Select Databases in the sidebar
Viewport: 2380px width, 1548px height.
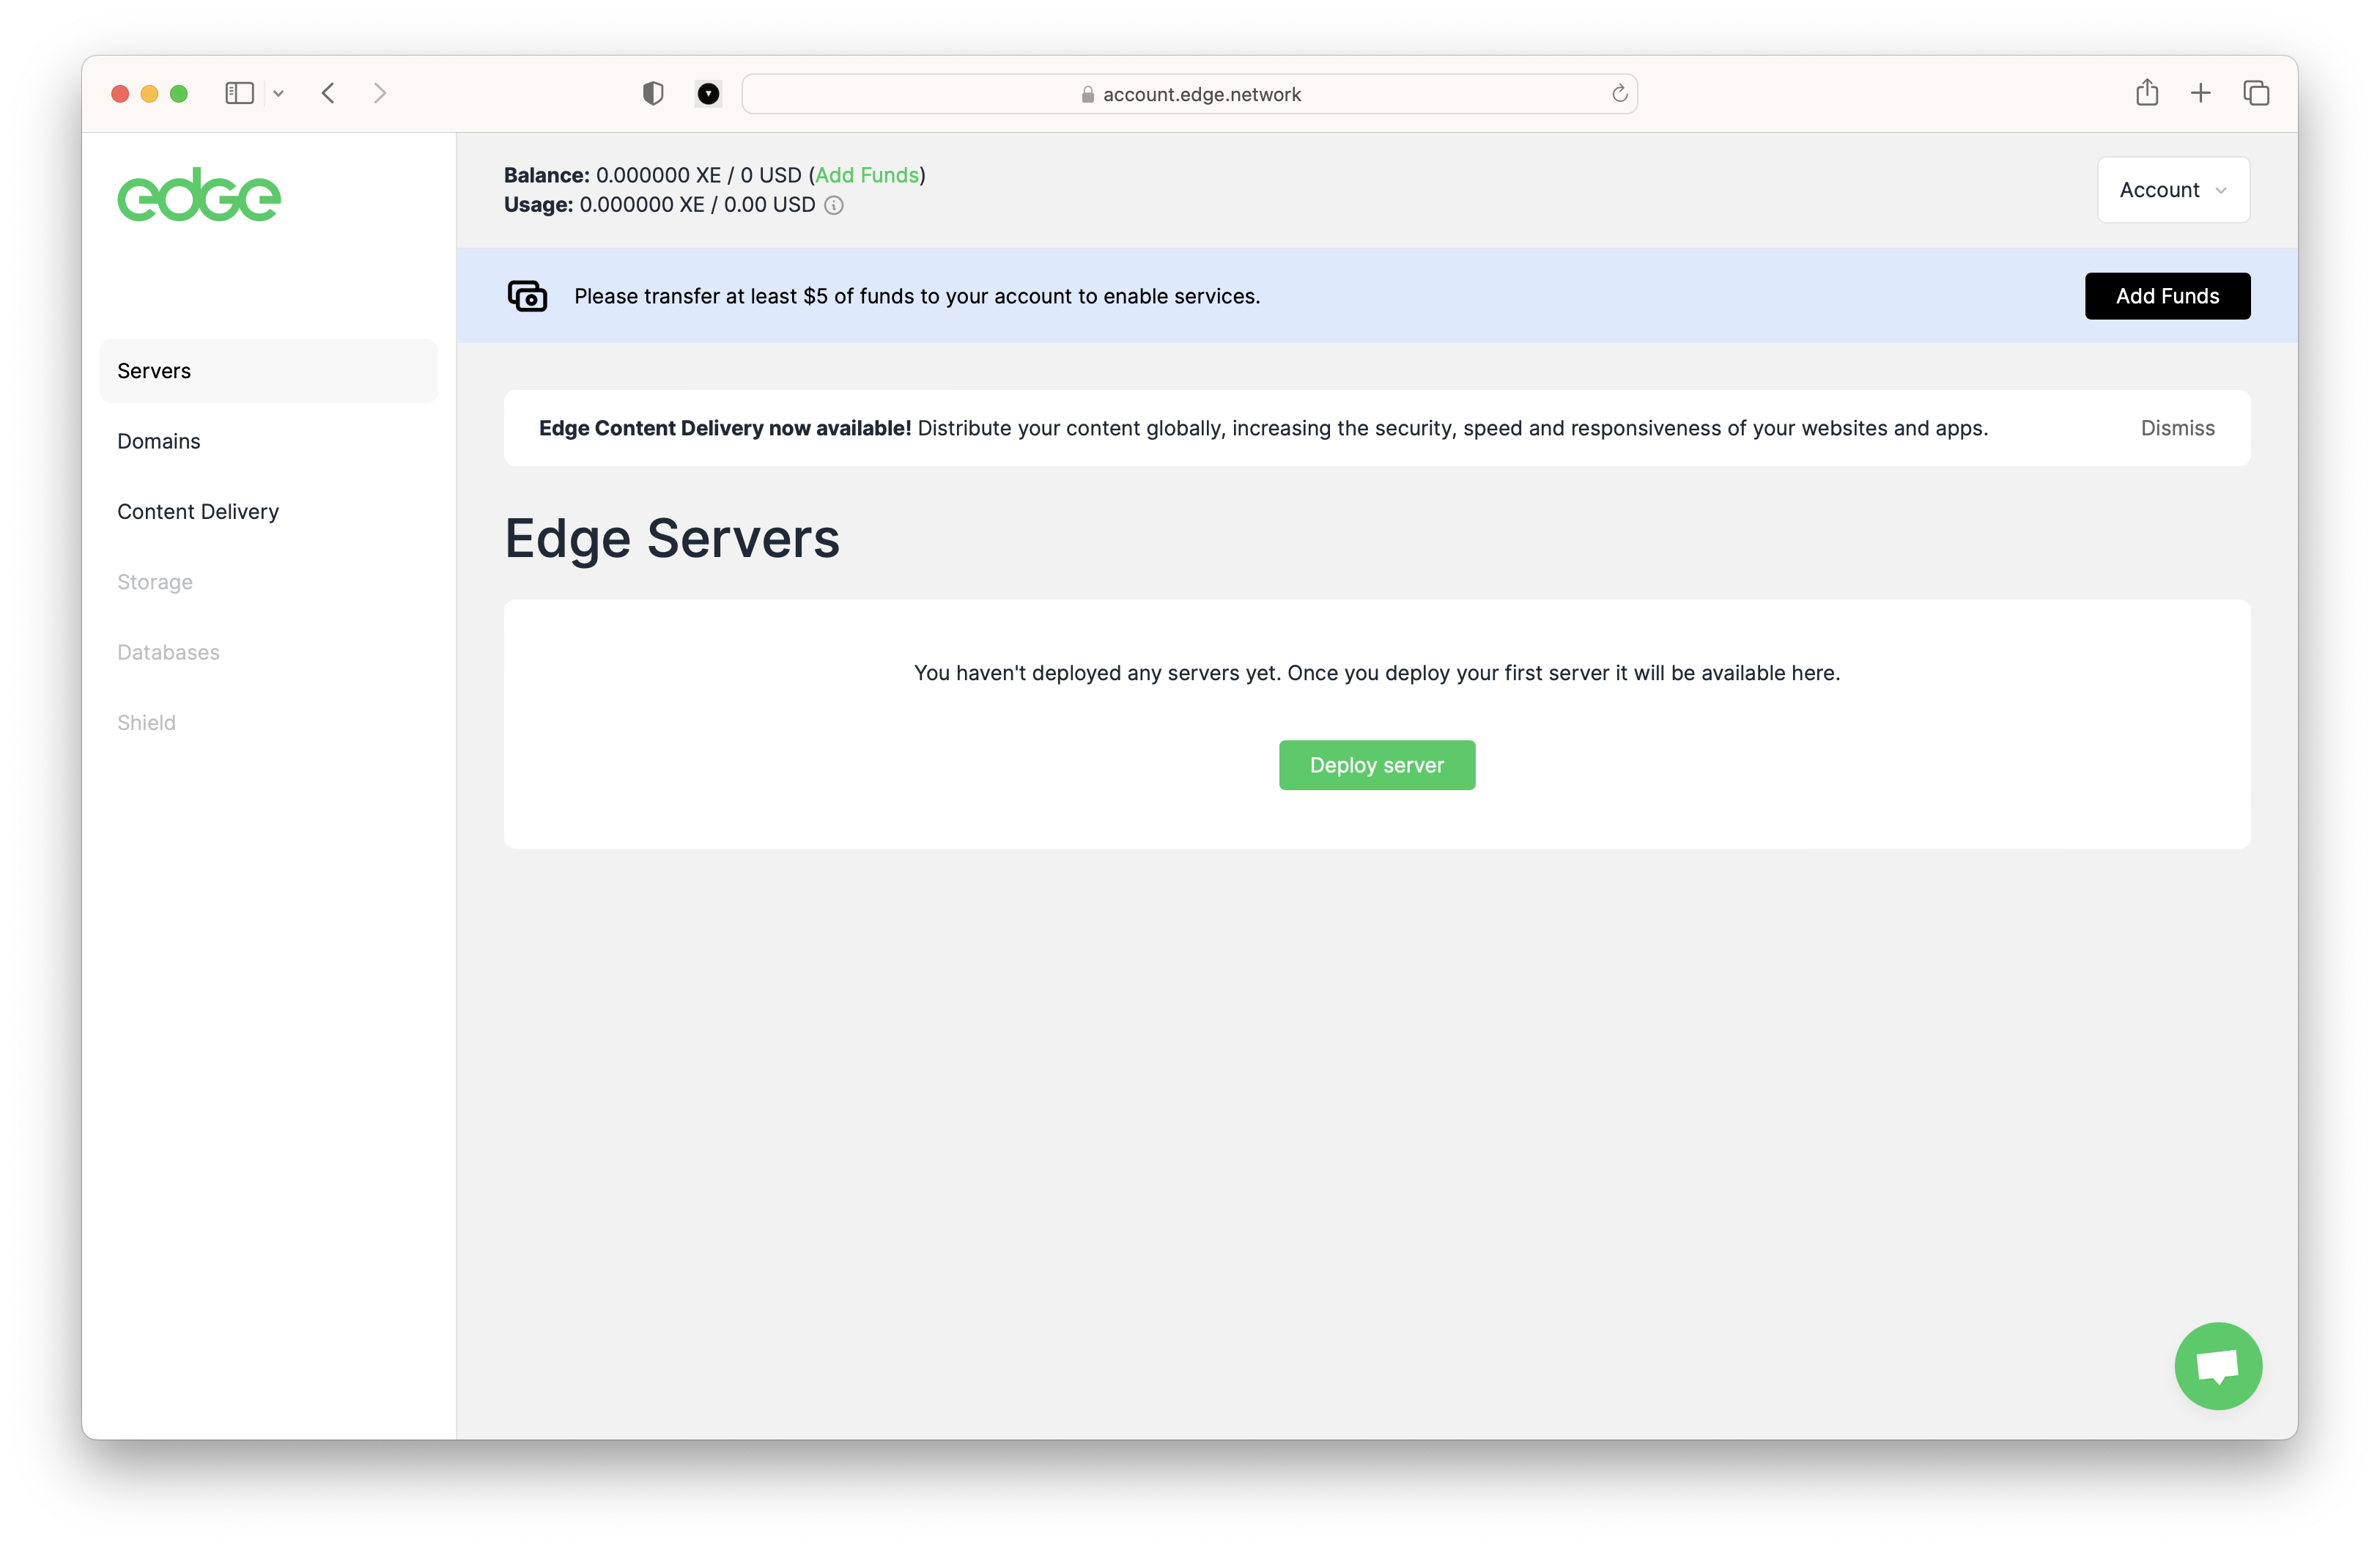168,652
